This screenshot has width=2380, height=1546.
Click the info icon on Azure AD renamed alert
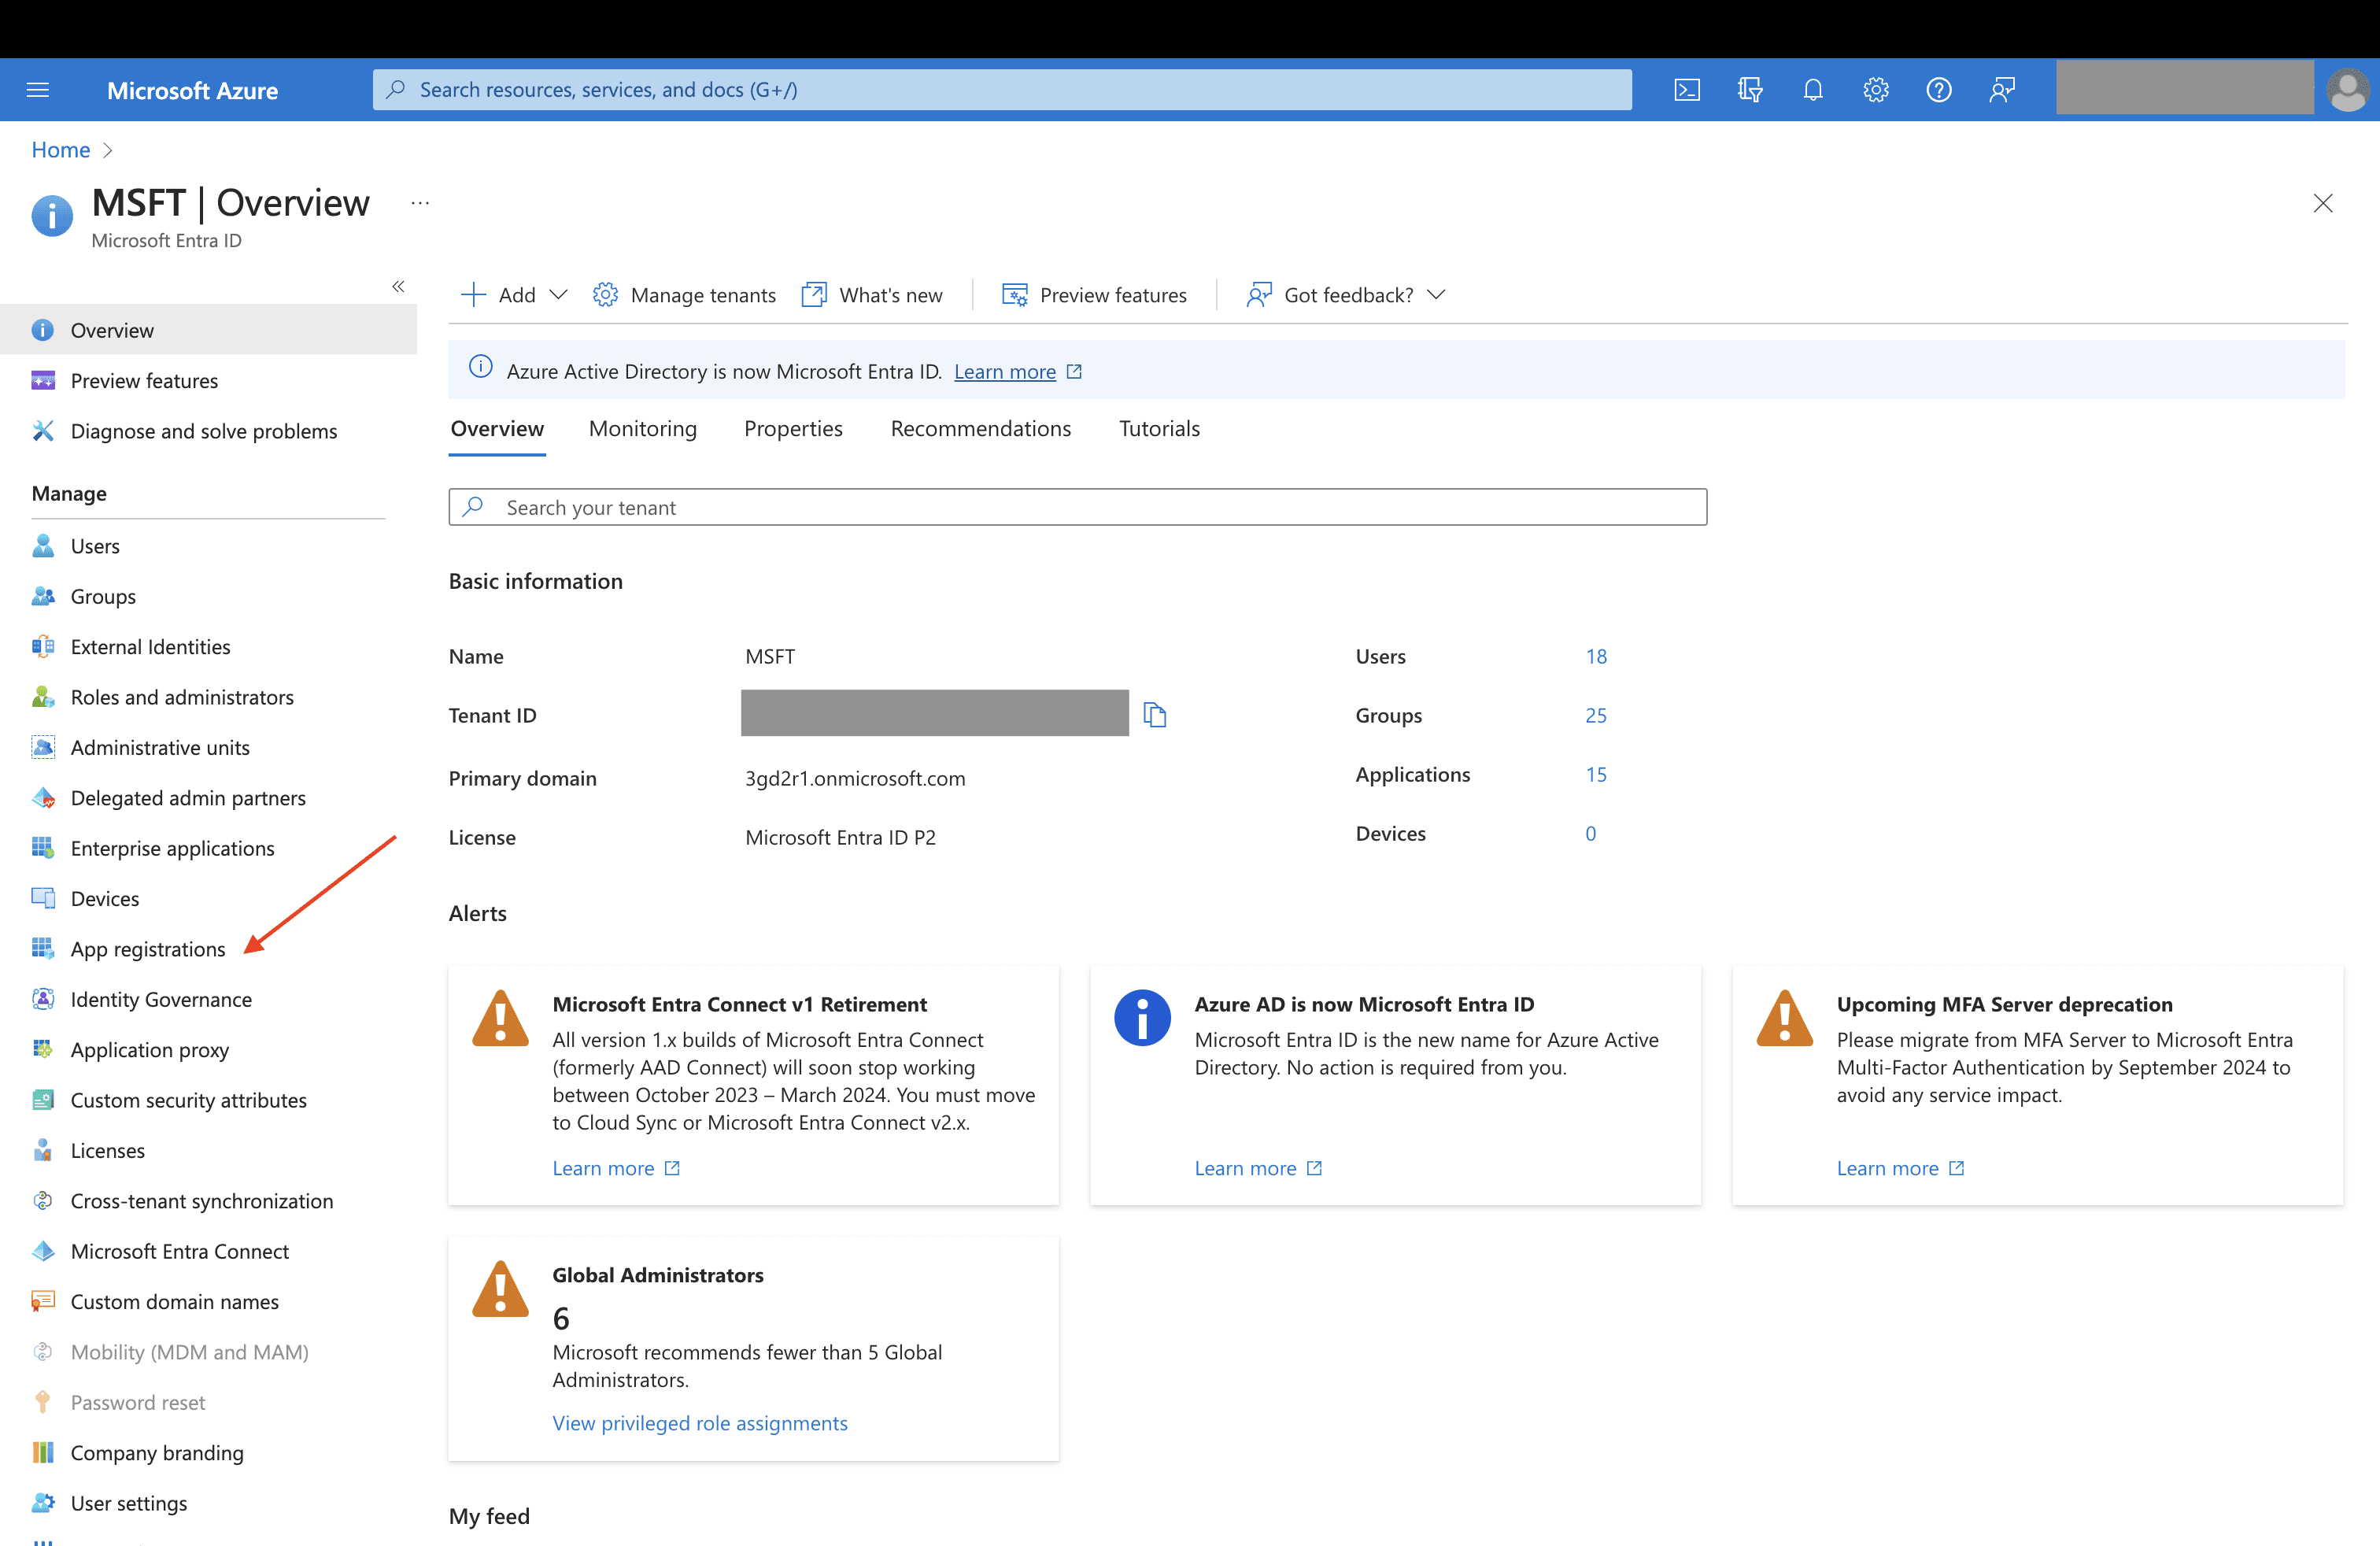pos(1142,1018)
